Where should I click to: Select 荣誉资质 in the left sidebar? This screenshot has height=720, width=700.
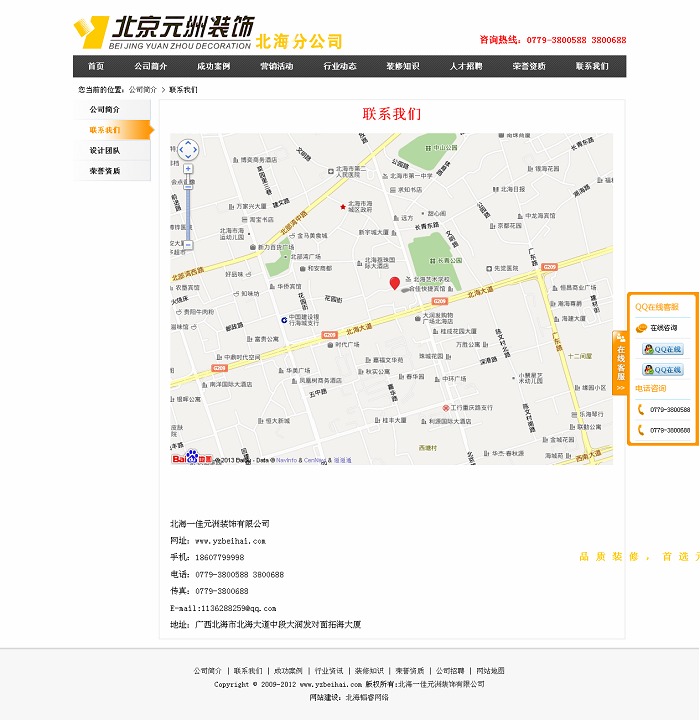(x=104, y=171)
